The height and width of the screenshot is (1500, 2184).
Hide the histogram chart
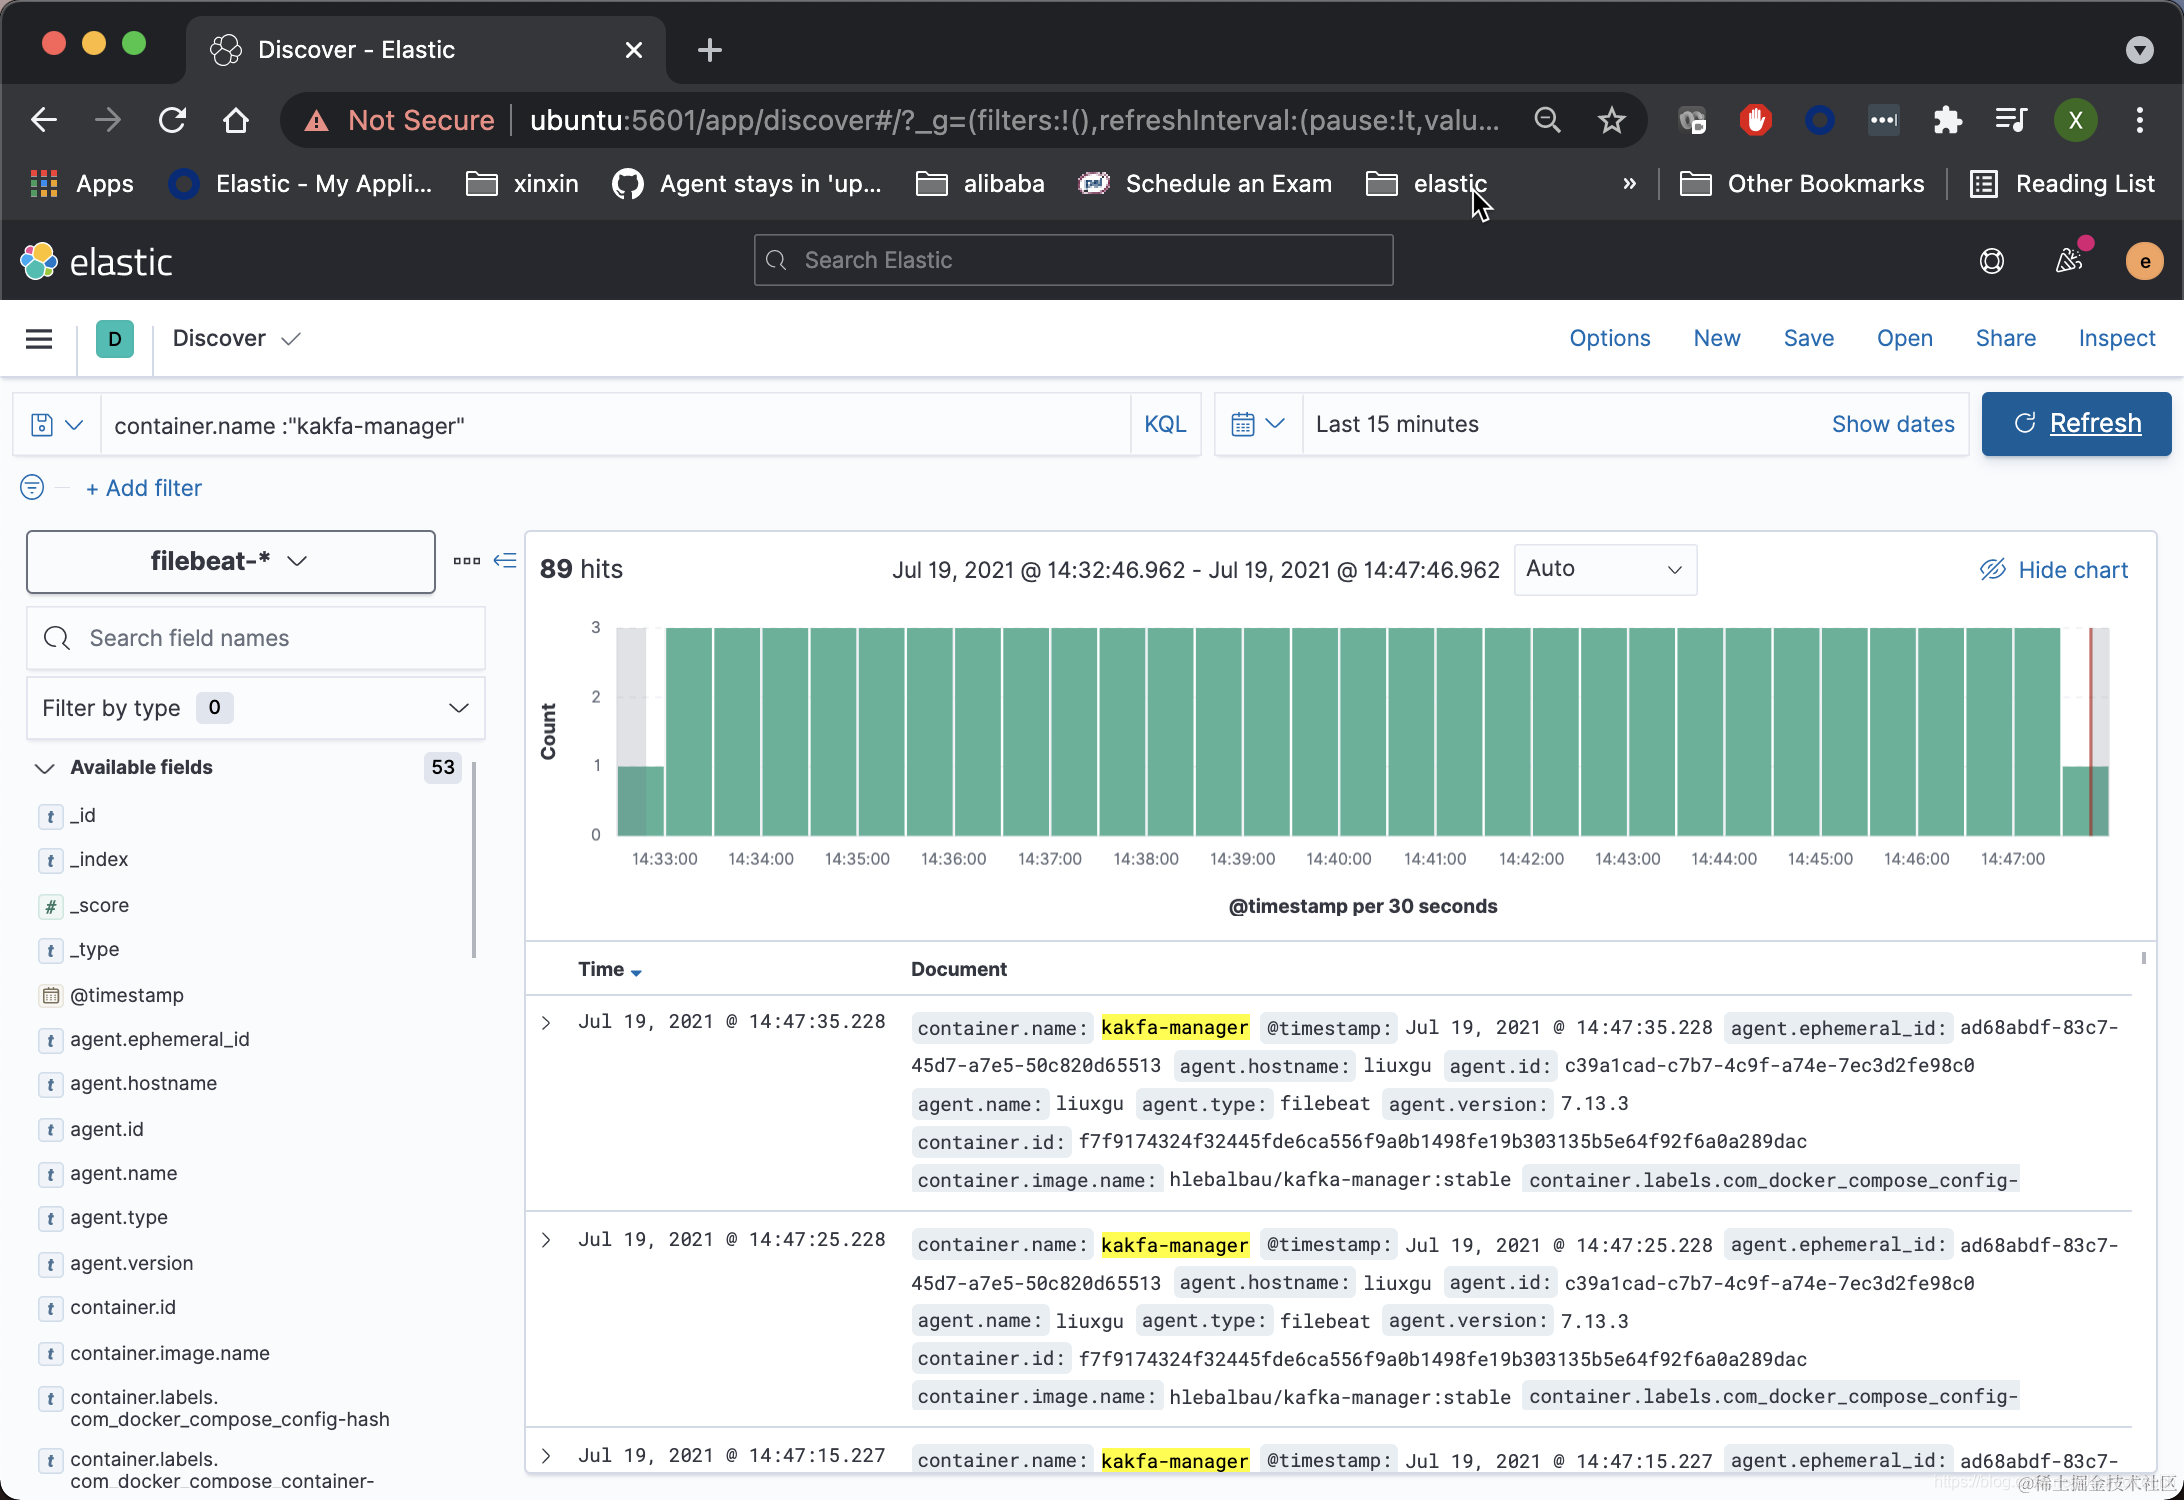[x=2054, y=570]
